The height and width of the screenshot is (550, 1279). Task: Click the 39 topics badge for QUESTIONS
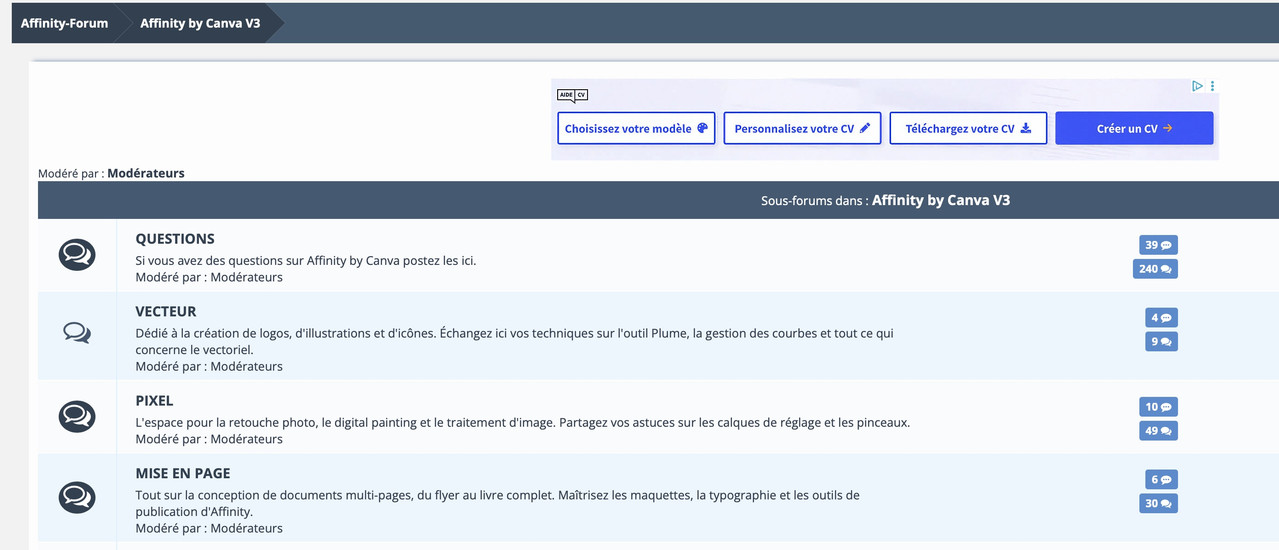pyautogui.click(x=1158, y=245)
